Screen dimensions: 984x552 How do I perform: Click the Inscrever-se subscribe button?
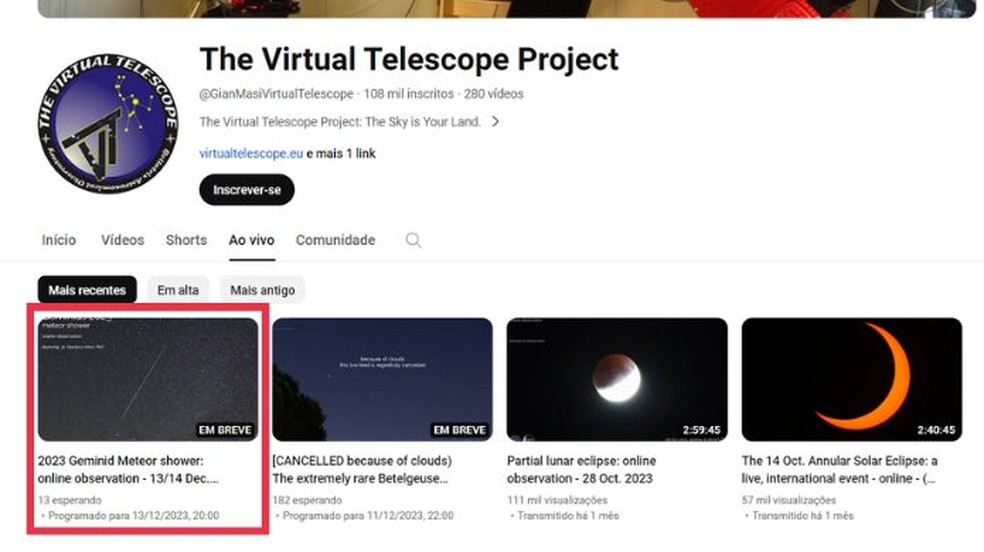point(247,190)
